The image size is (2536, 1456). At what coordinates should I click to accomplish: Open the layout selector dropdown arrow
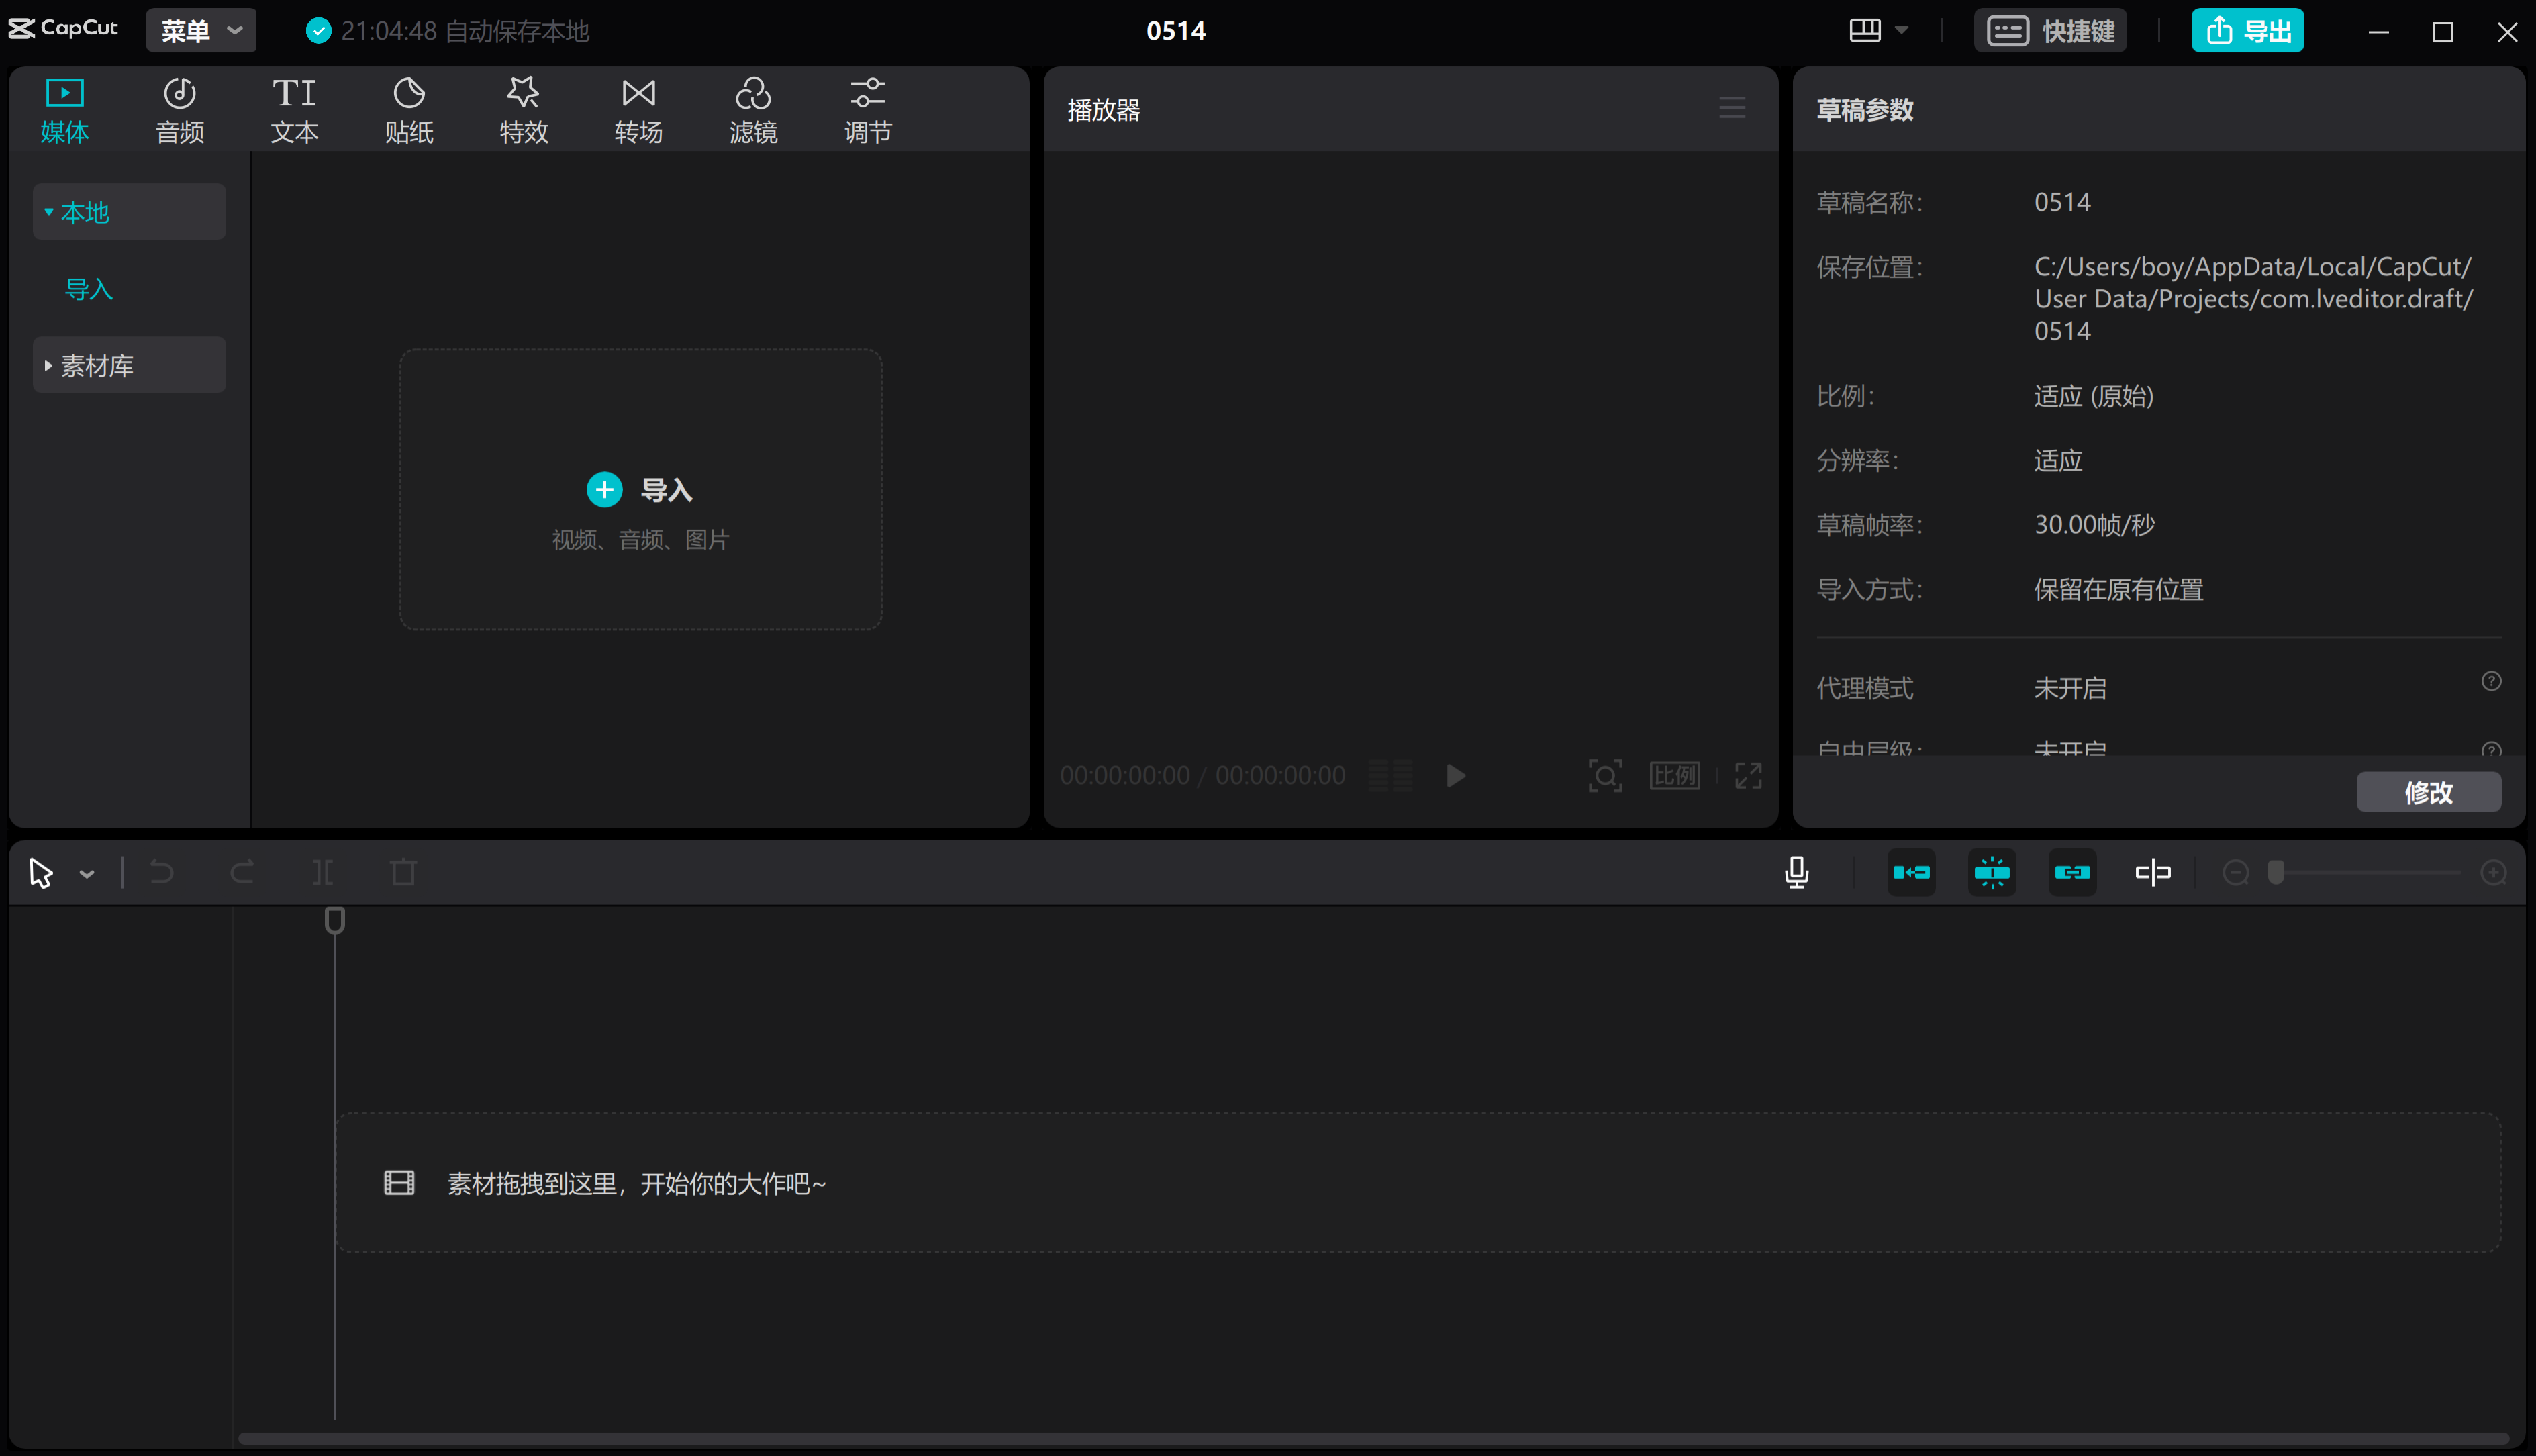tap(1902, 30)
